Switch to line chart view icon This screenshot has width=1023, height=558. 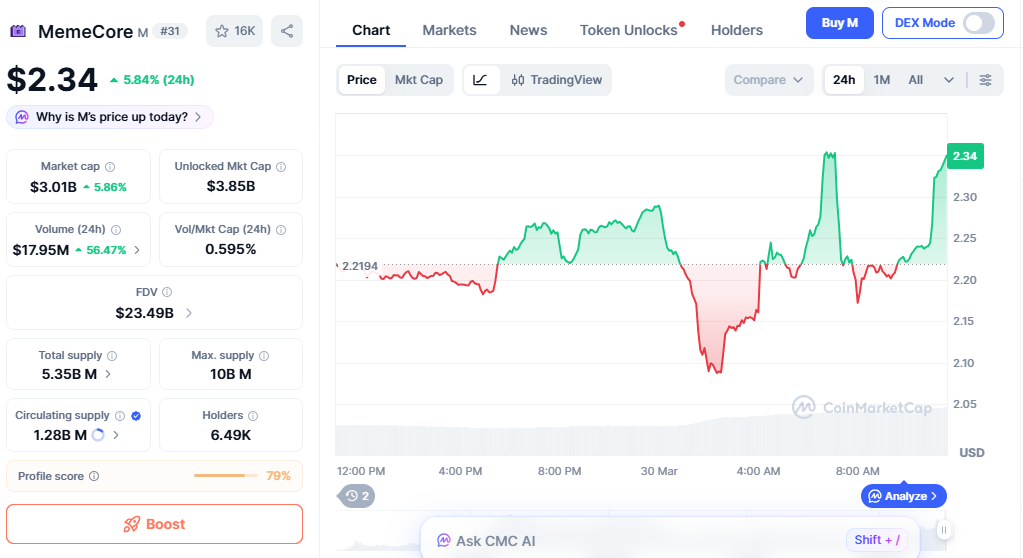(x=480, y=80)
